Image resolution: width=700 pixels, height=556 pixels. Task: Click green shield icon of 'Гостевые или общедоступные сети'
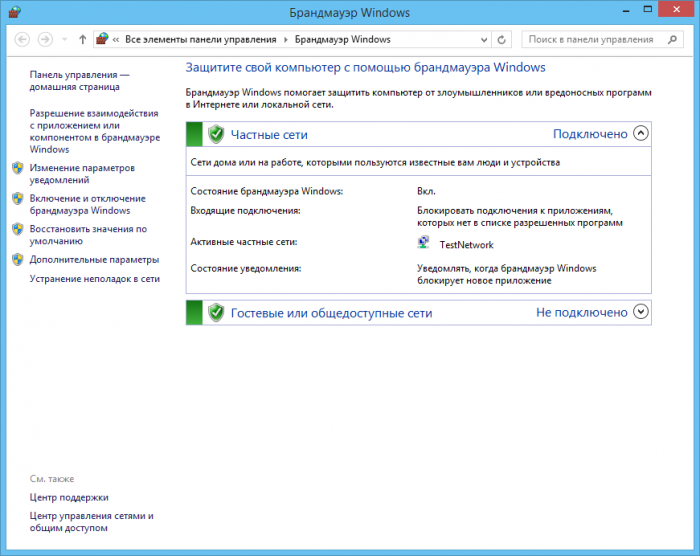[x=216, y=313]
